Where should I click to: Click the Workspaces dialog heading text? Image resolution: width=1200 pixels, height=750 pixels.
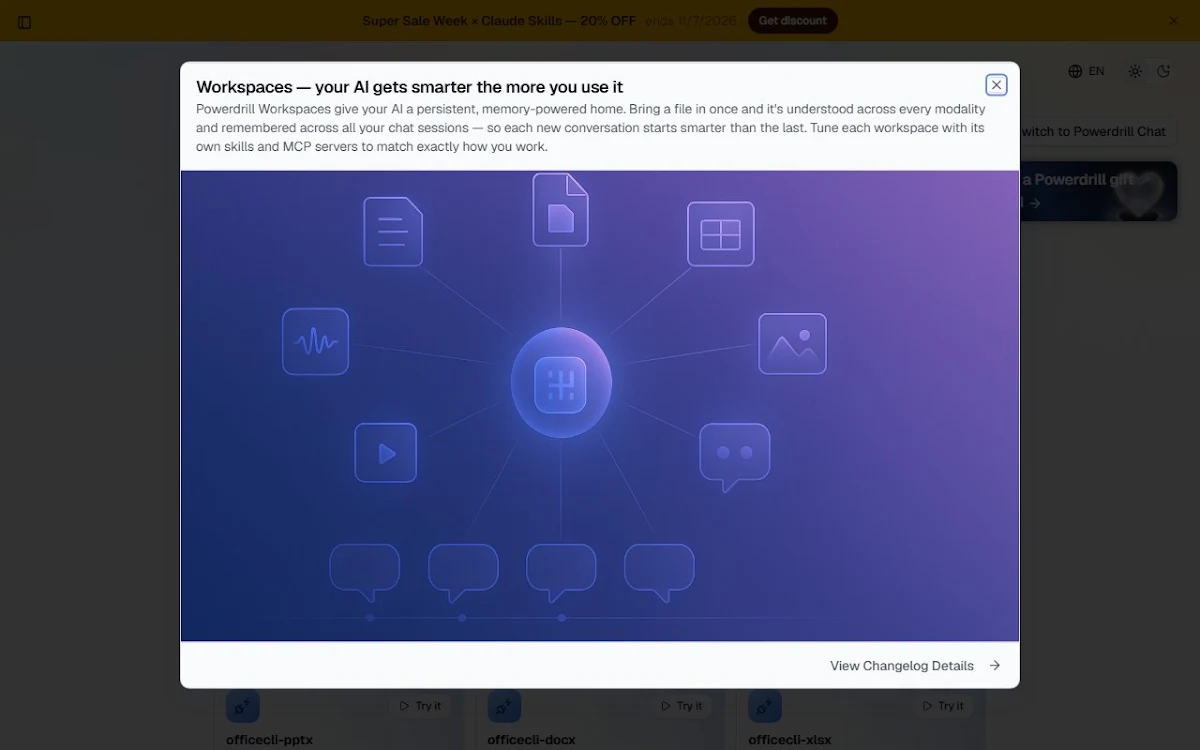pos(410,87)
